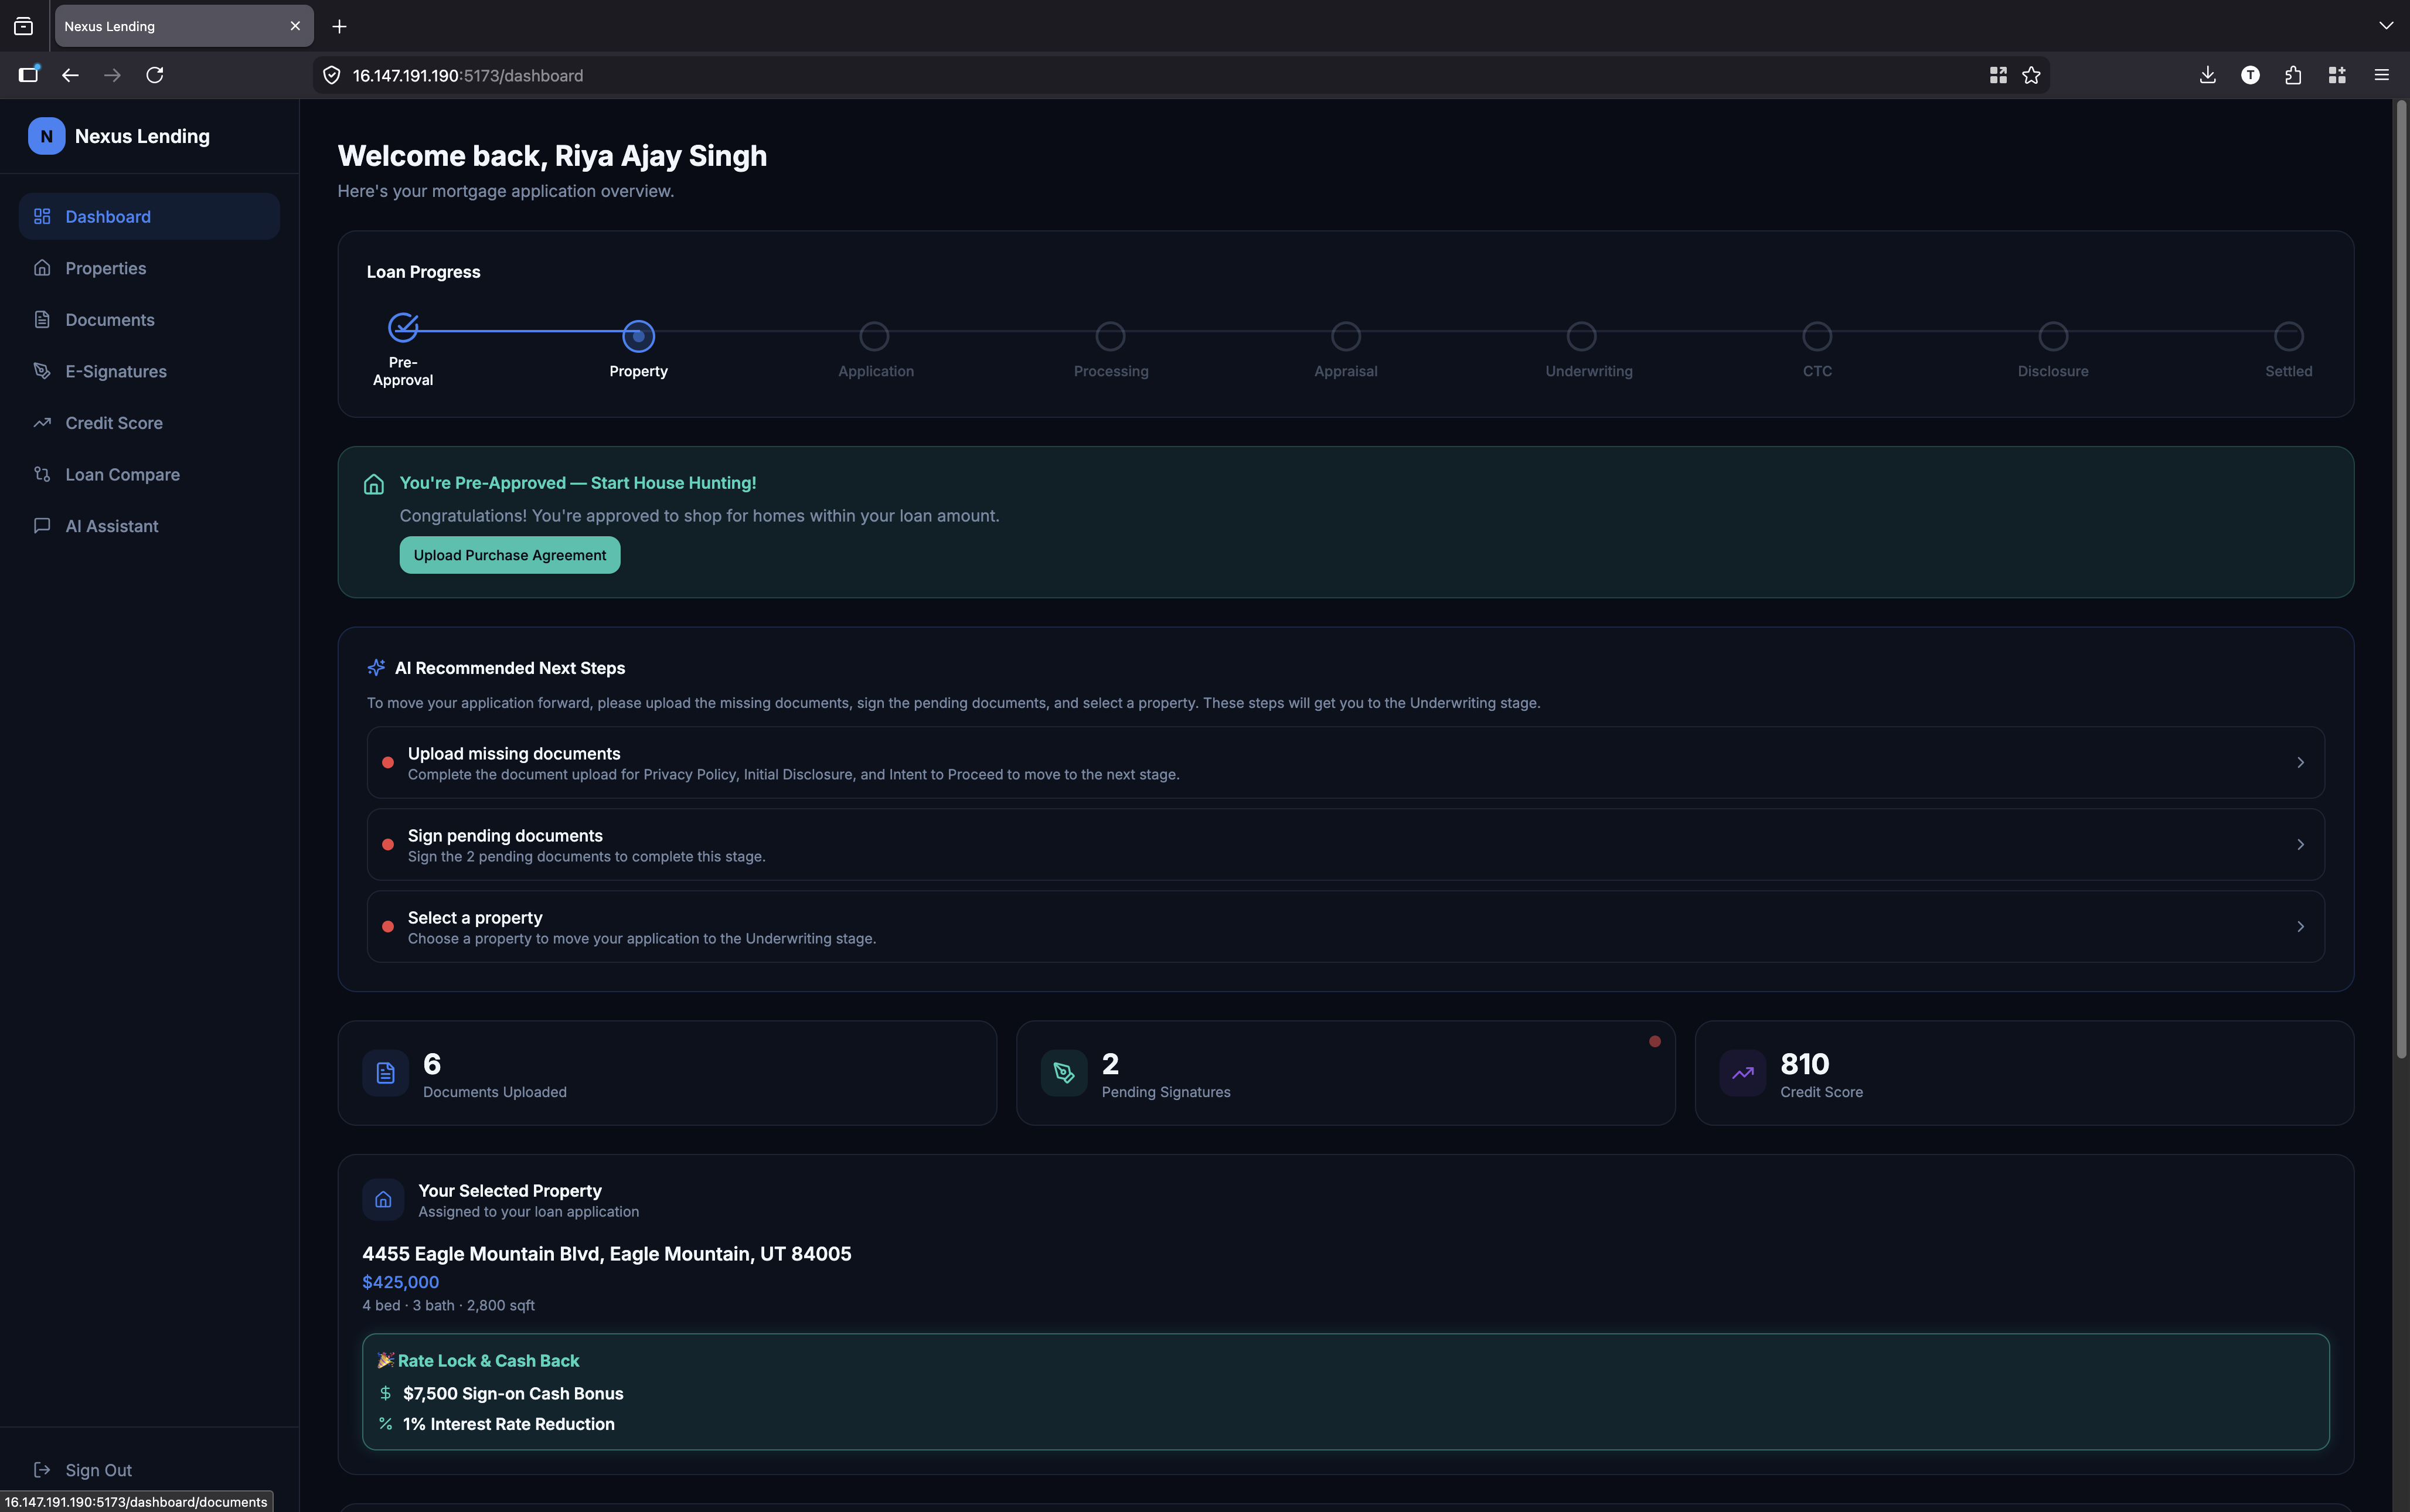Open the browser extensions puzzle icon
Screen dimensions: 2410x1512
2293,75
